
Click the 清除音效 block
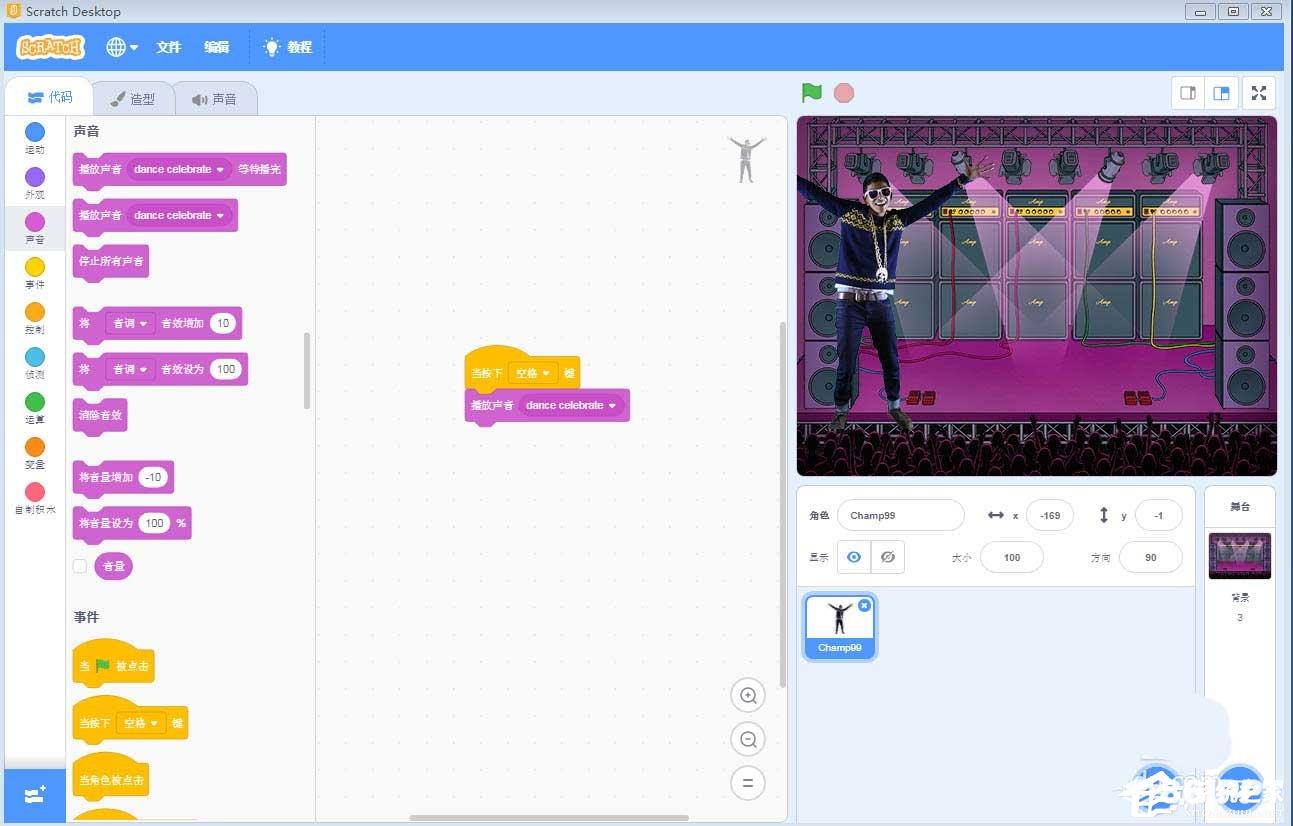[x=100, y=417]
